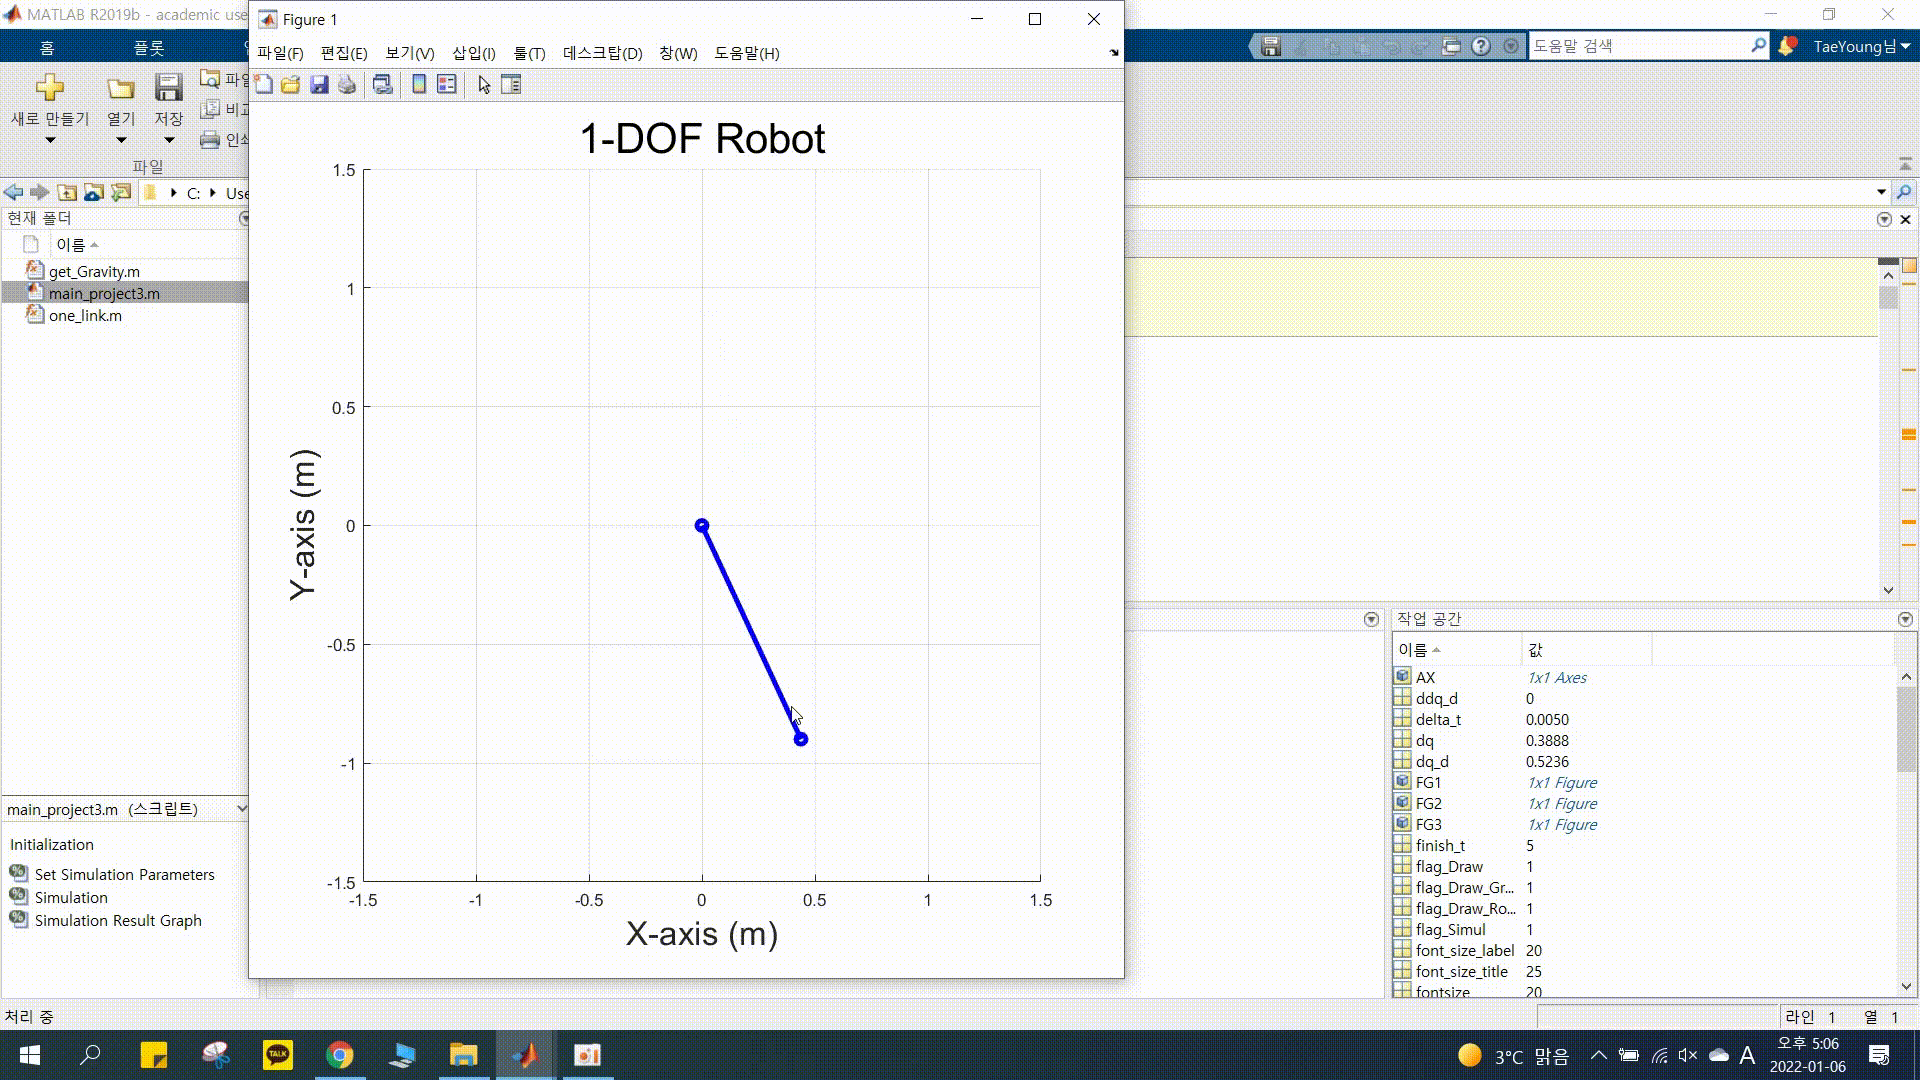Click Link Plot icon in figure toolbar
Image resolution: width=1920 pixels, height=1080 pixels.
point(382,85)
